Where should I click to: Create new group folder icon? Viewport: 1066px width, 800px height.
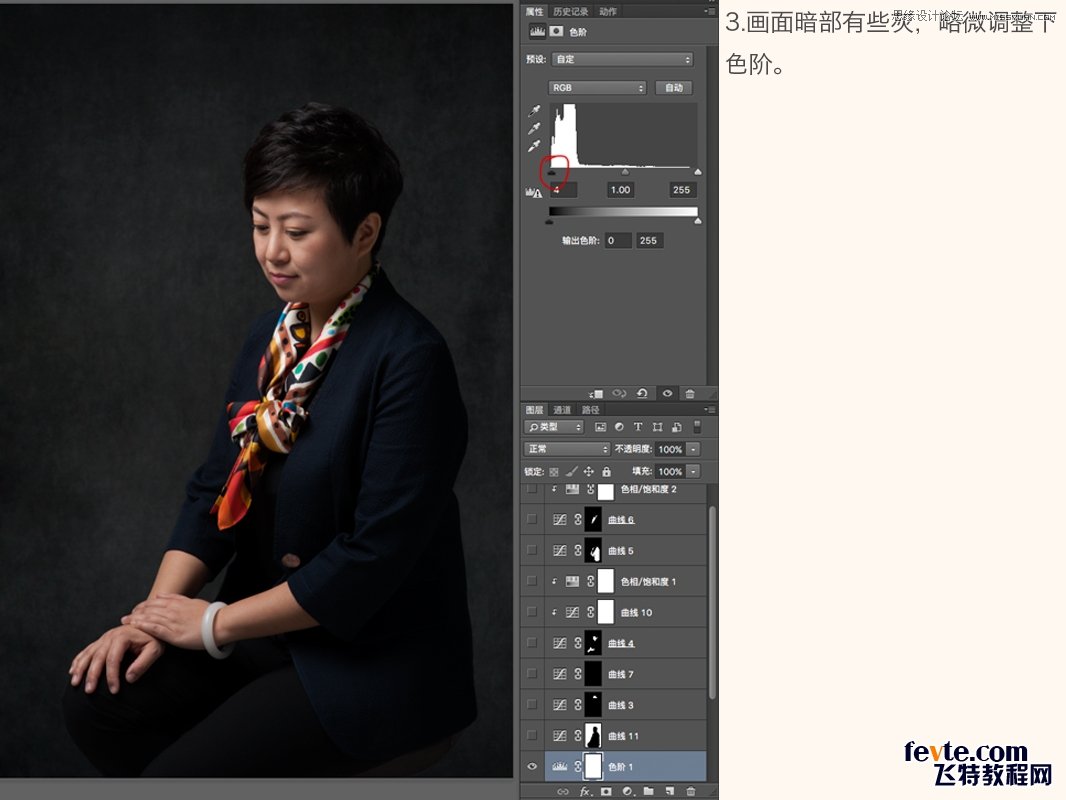tap(649, 791)
